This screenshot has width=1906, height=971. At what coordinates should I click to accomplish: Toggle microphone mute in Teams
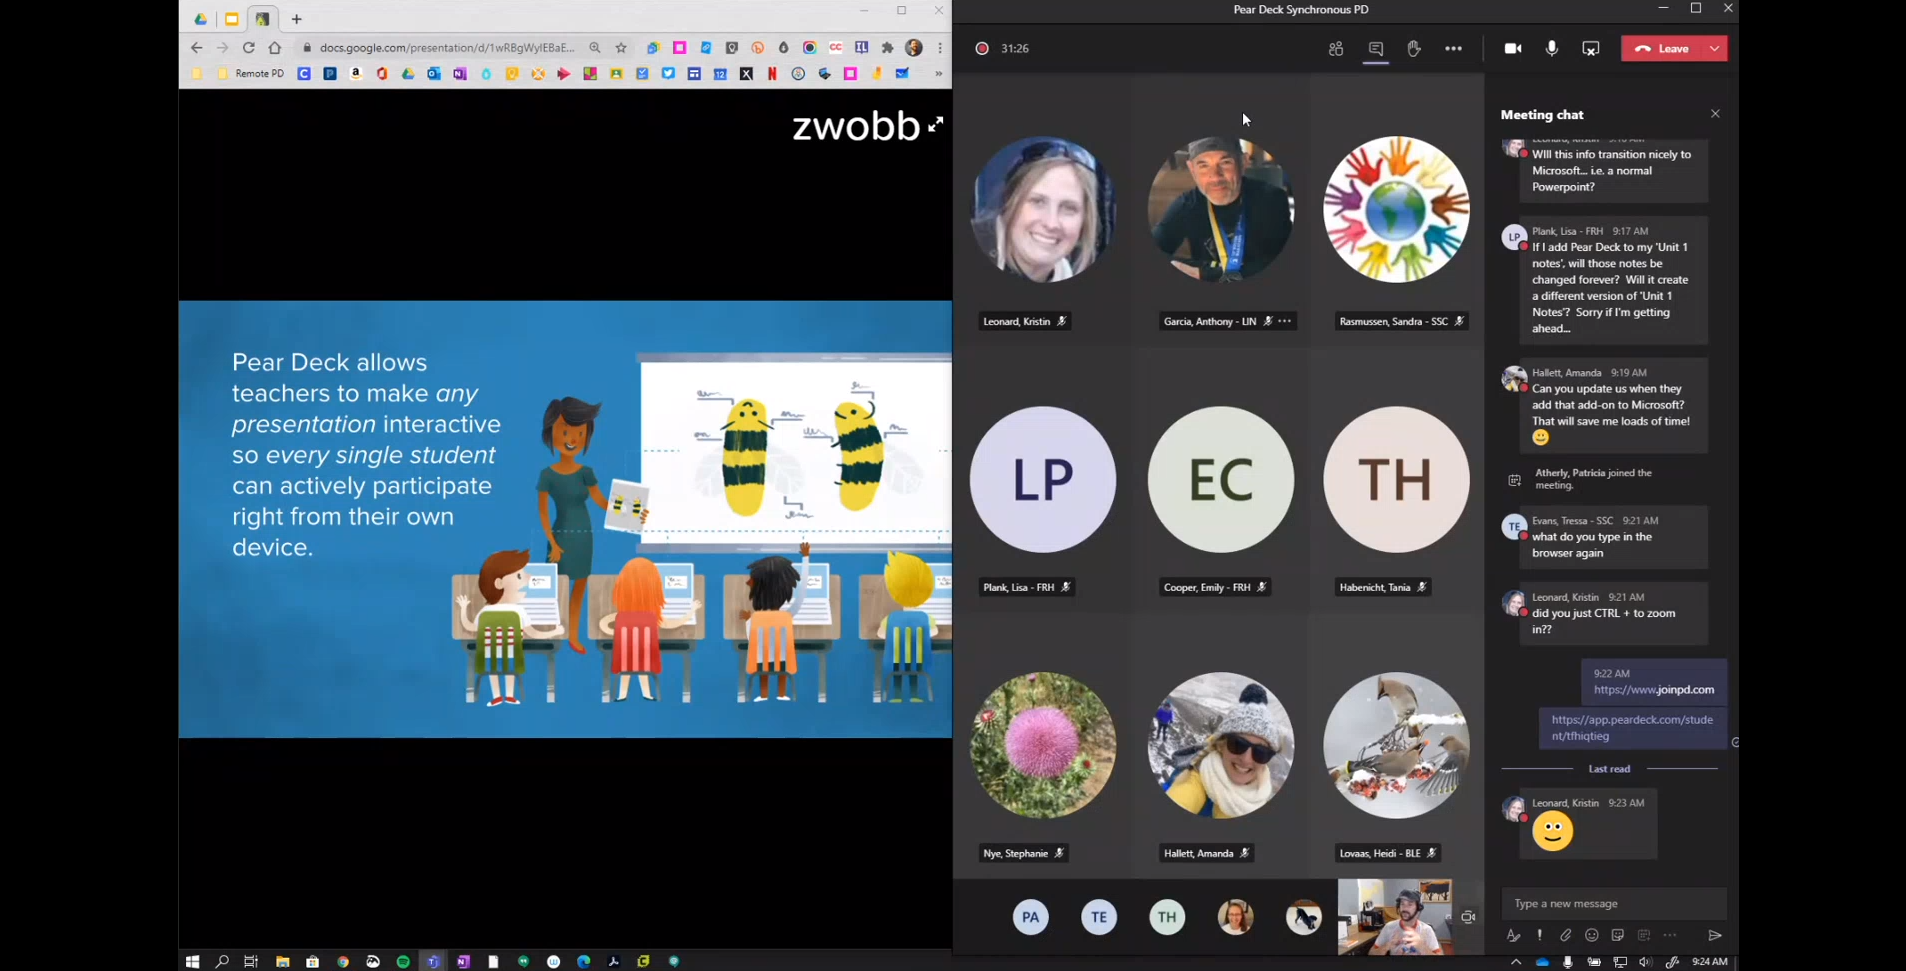1552,48
